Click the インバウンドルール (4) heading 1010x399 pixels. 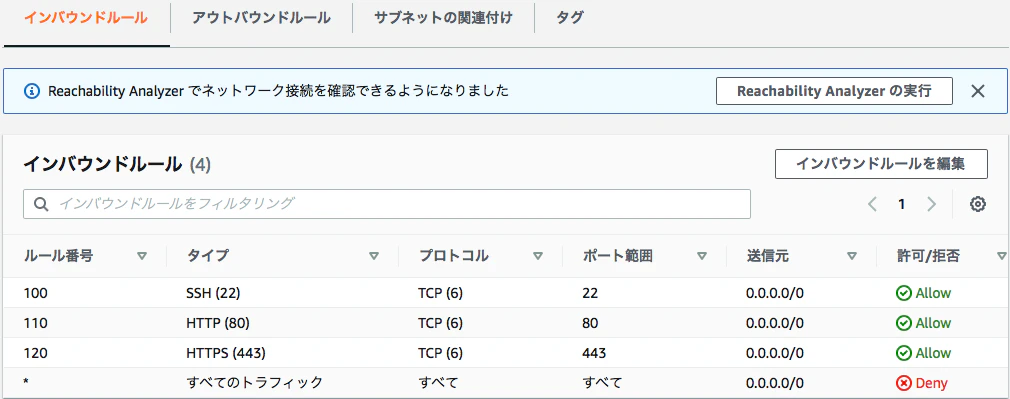[x=117, y=165]
